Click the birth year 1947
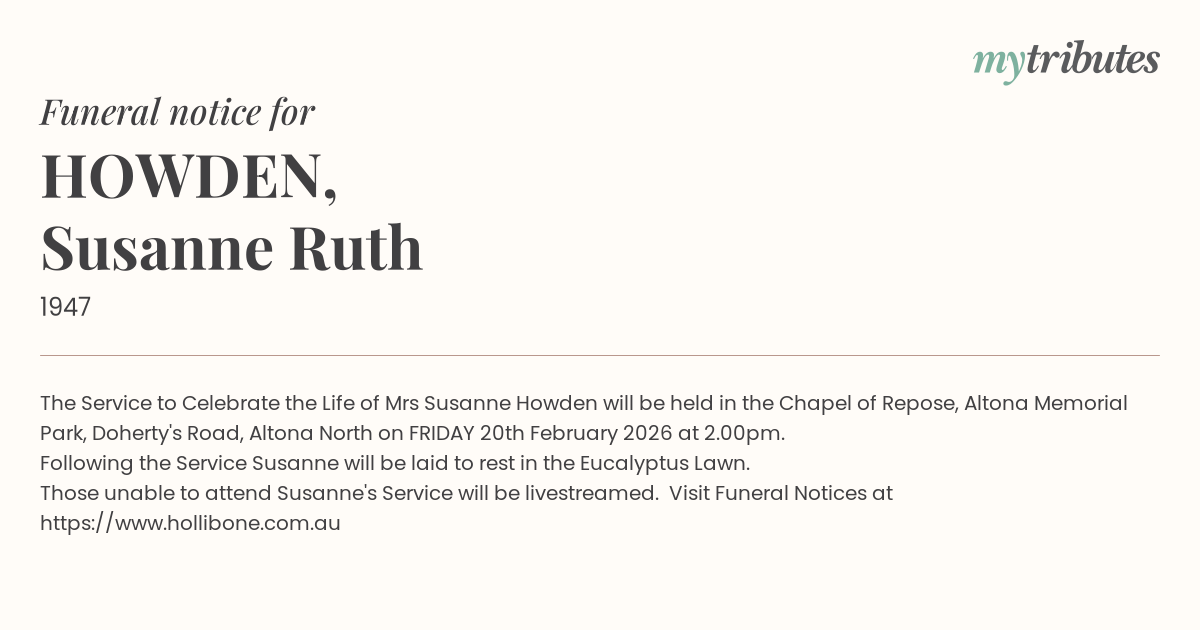 pyautogui.click(x=66, y=307)
